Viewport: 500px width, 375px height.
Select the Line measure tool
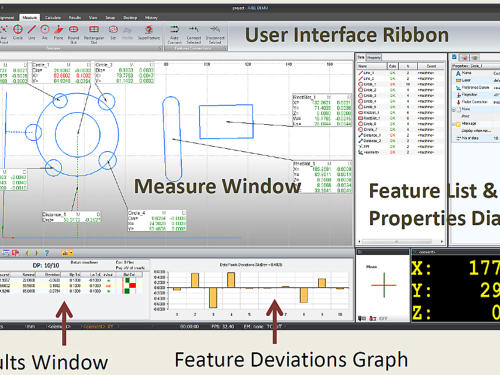31,32
